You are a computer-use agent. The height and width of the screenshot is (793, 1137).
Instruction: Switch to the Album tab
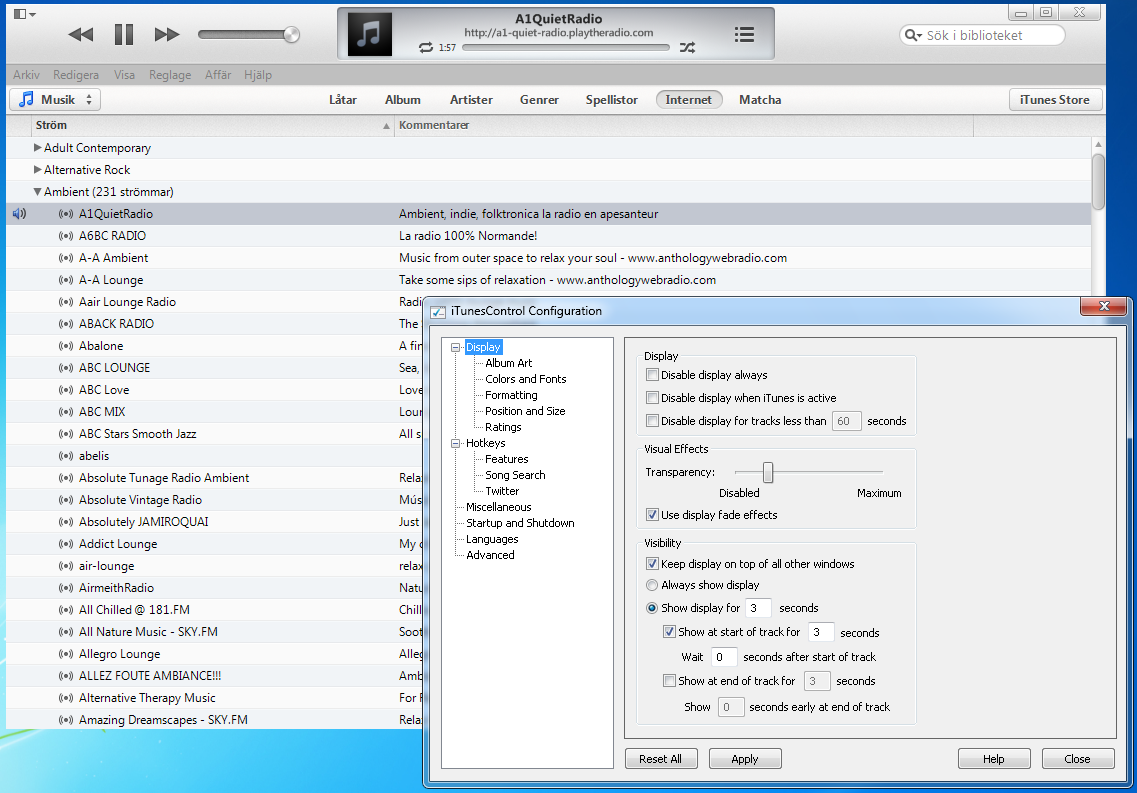point(402,100)
